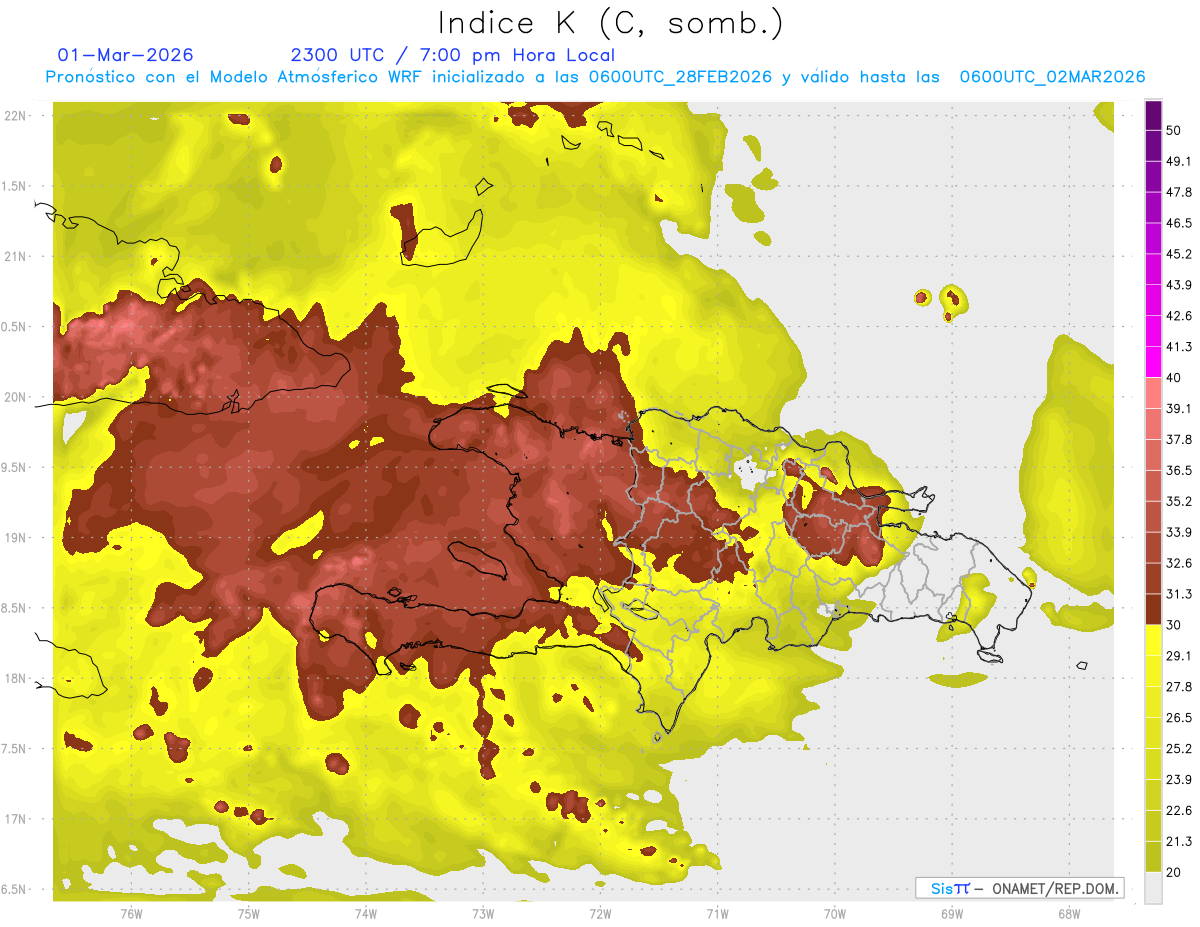Click the longitude axis label "73W"
The image size is (1200, 927).
point(483,914)
